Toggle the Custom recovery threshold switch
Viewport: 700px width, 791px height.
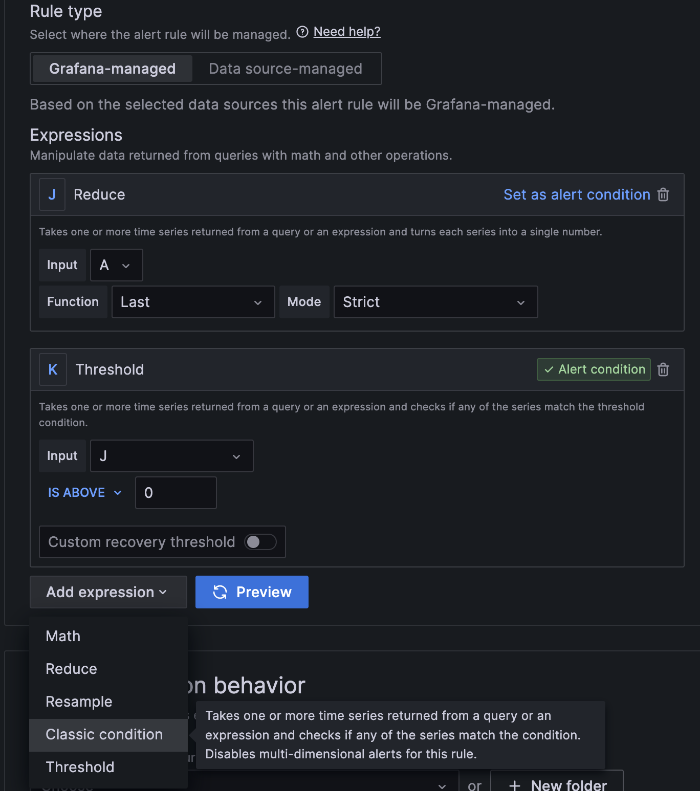pyautogui.click(x=260, y=542)
